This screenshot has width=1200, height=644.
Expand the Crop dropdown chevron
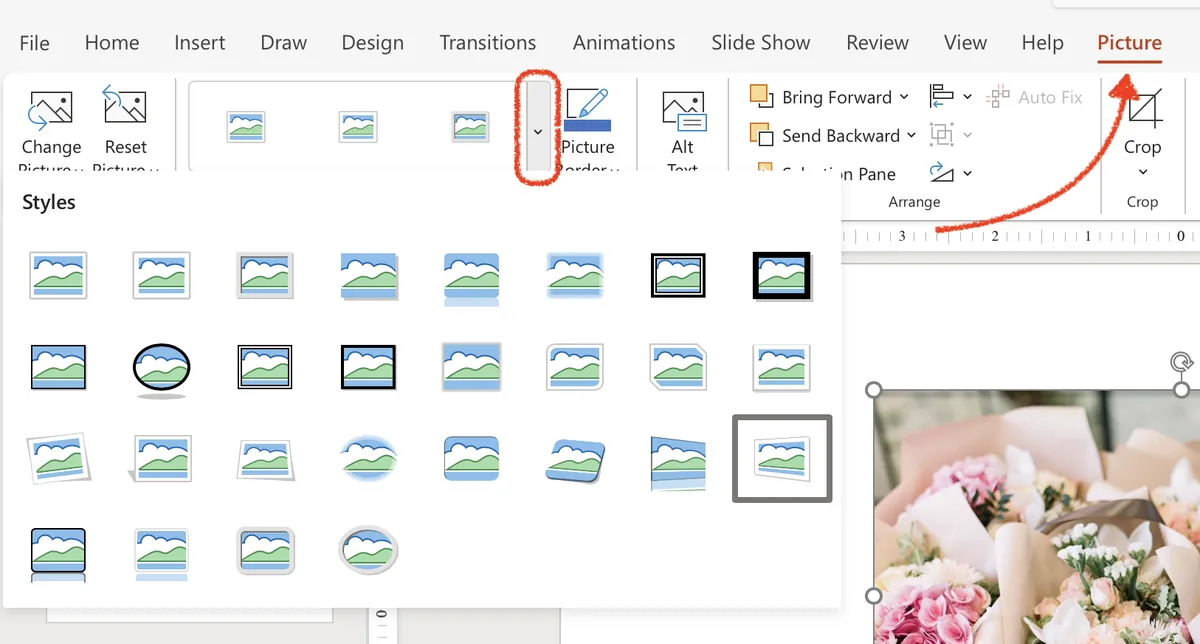point(1143,172)
